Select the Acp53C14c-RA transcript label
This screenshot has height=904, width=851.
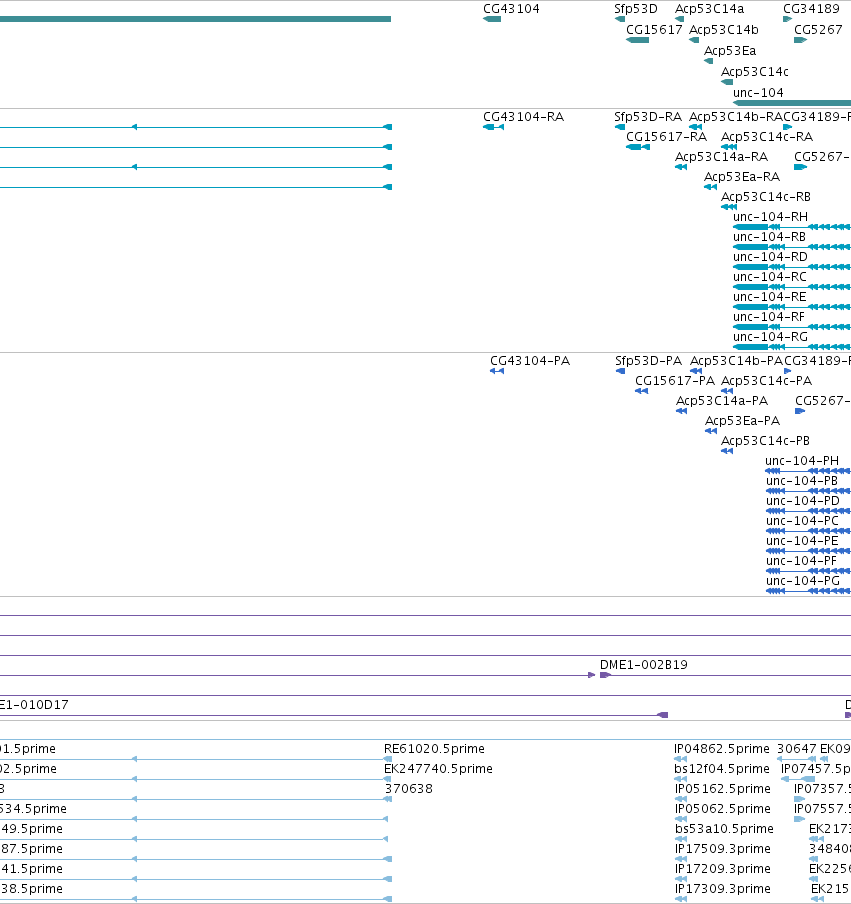click(x=766, y=137)
